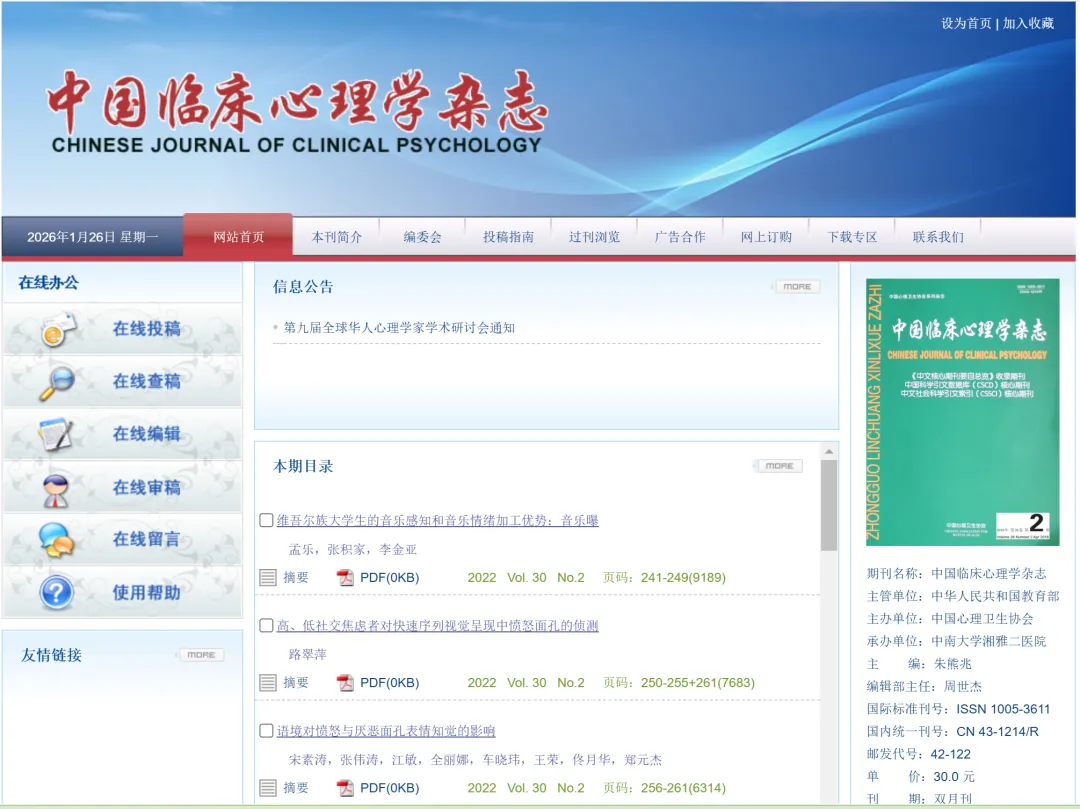Click the chat bubbles icon for 在线留言
The height and width of the screenshot is (809, 1080).
pyautogui.click(x=56, y=540)
